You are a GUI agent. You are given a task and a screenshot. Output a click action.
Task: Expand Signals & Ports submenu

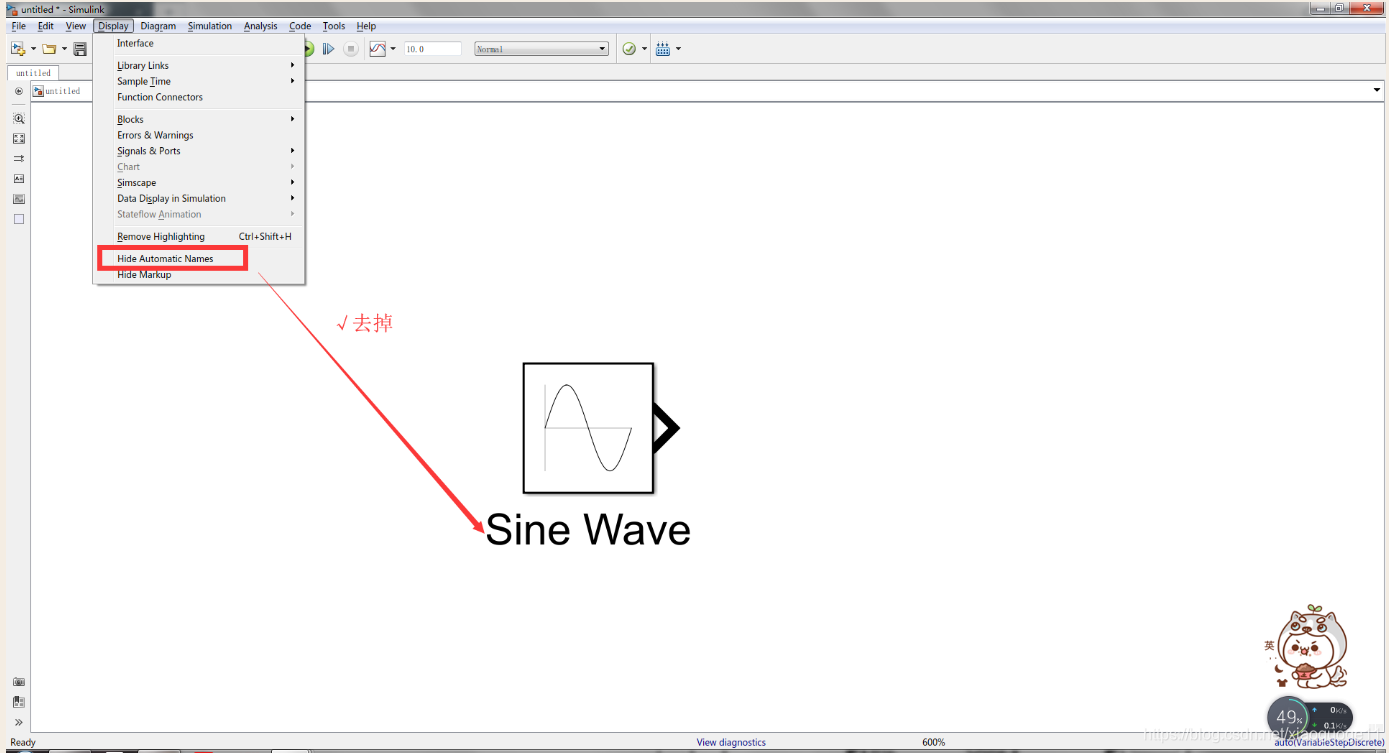click(x=199, y=151)
